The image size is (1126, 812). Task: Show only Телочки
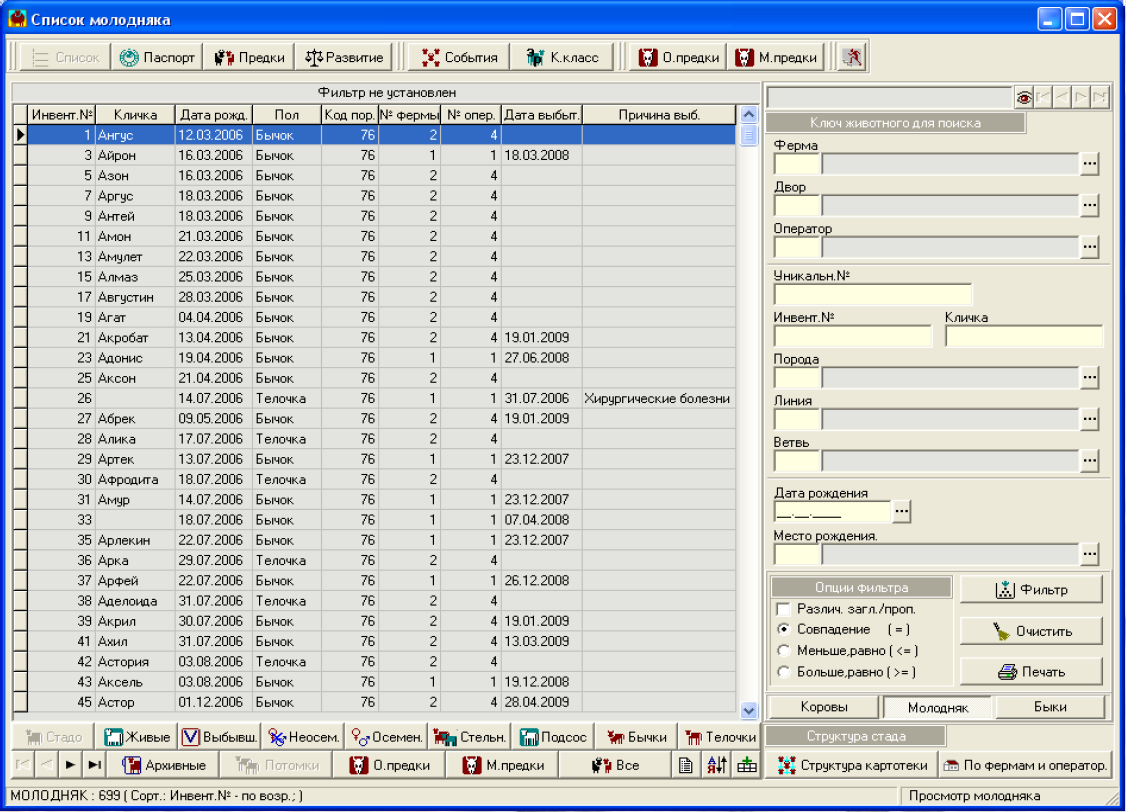pos(720,737)
